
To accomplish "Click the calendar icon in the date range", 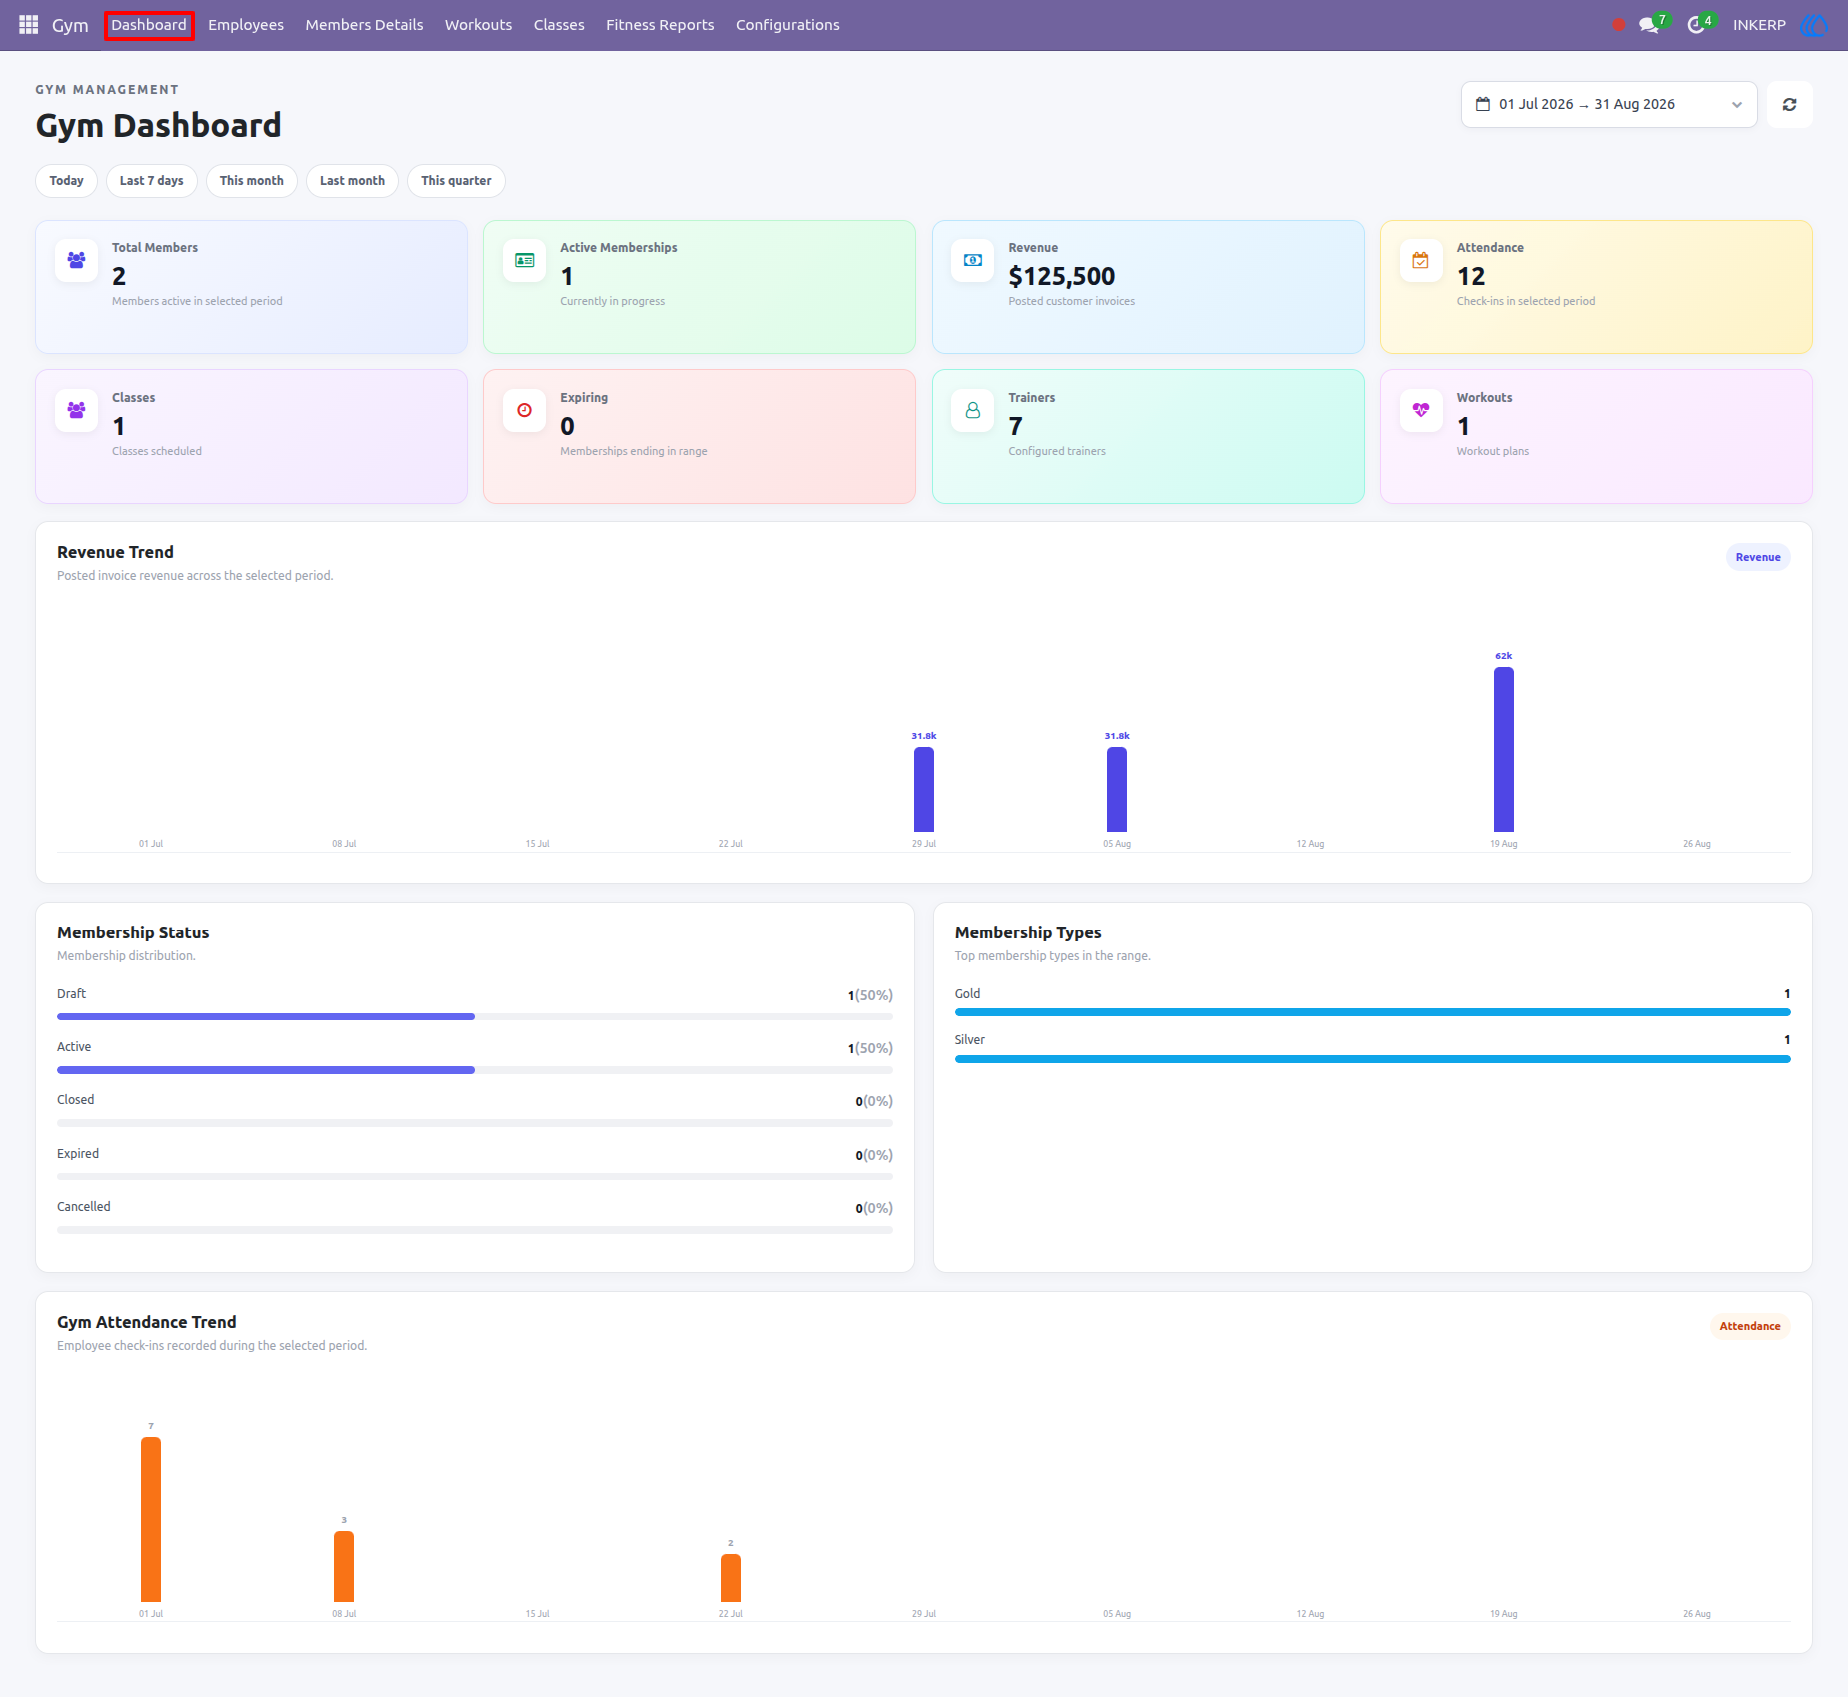I will [x=1483, y=104].
